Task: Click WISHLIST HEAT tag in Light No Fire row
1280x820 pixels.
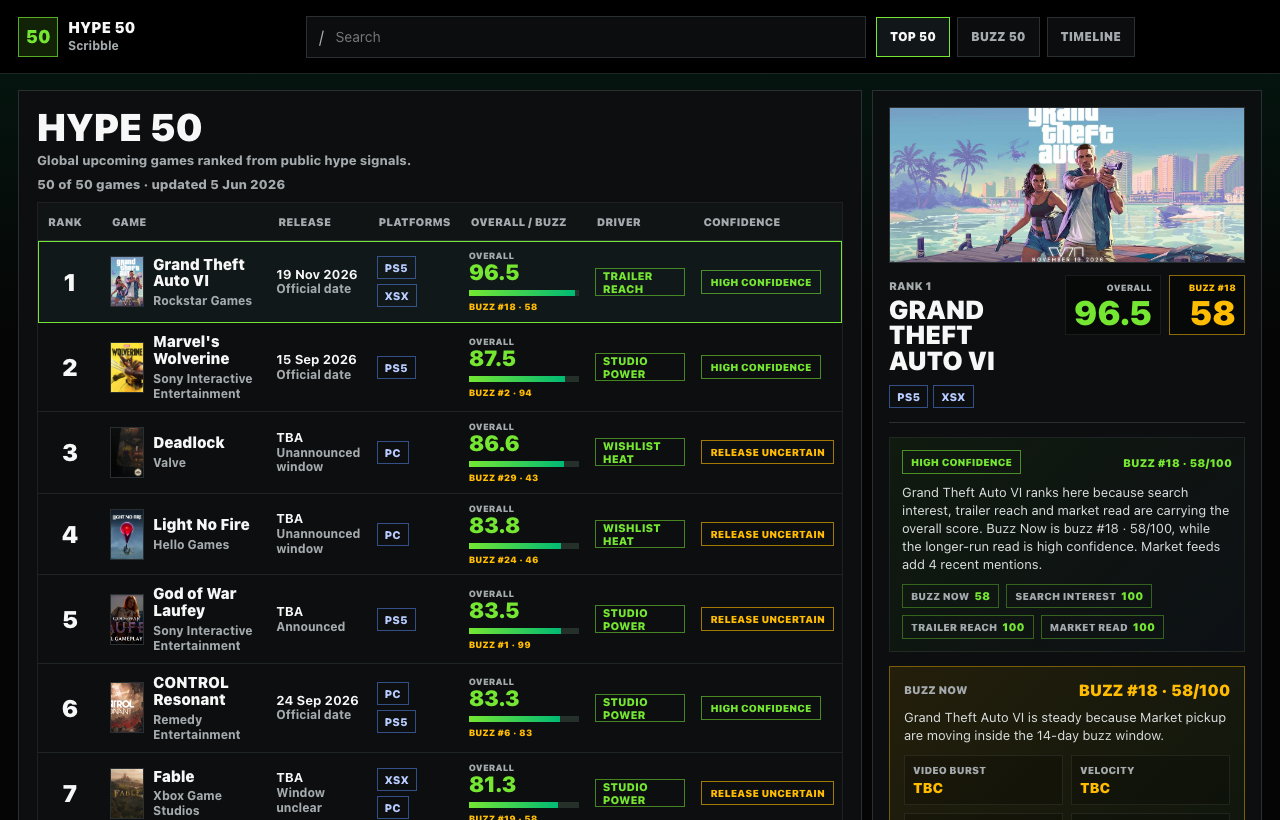Action: pyautogui.click(x=640, y=534)
